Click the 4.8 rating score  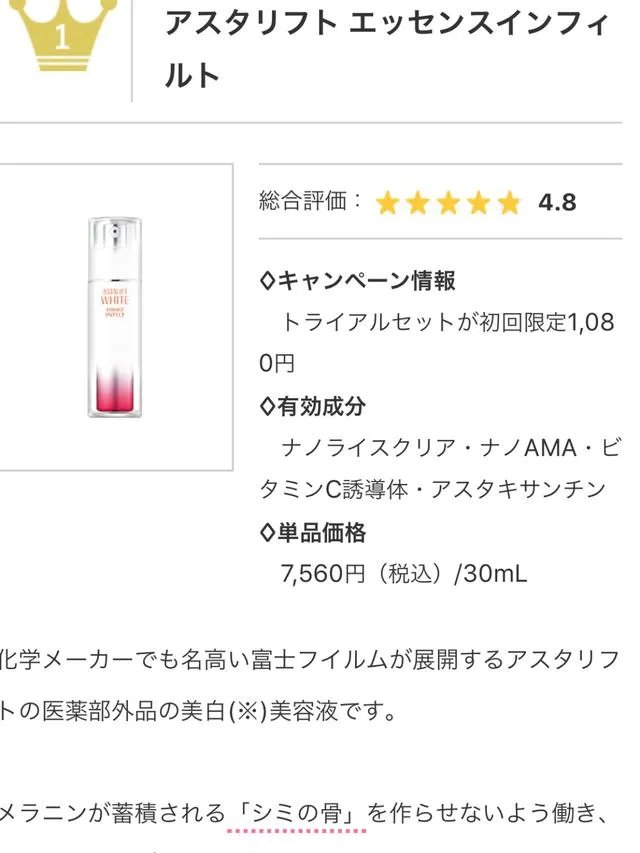coord(557,203)
